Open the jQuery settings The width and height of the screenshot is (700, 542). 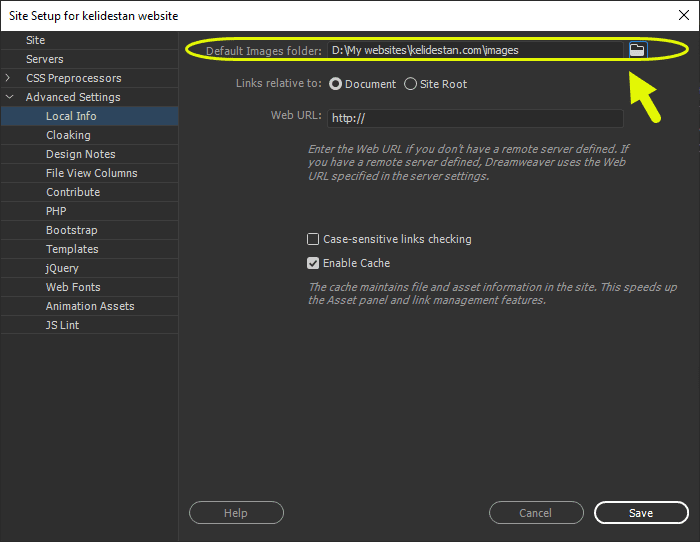tap(90, 268)
